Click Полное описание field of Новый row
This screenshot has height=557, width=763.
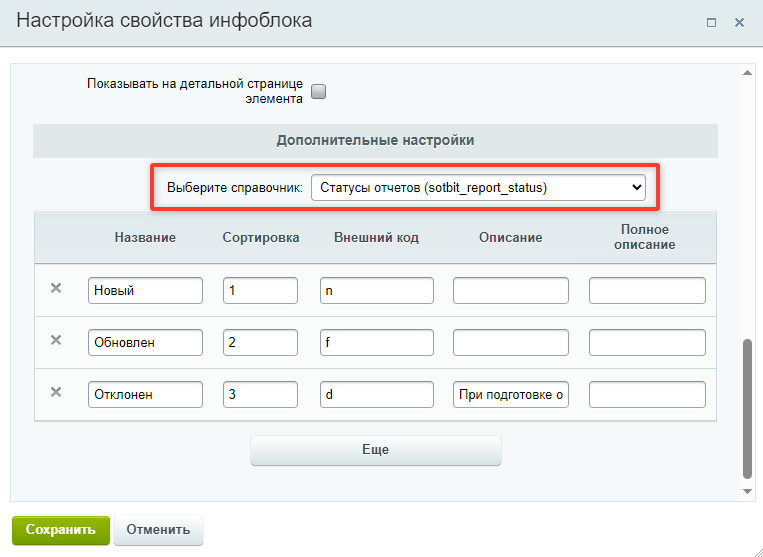click(x=647, y=290)
